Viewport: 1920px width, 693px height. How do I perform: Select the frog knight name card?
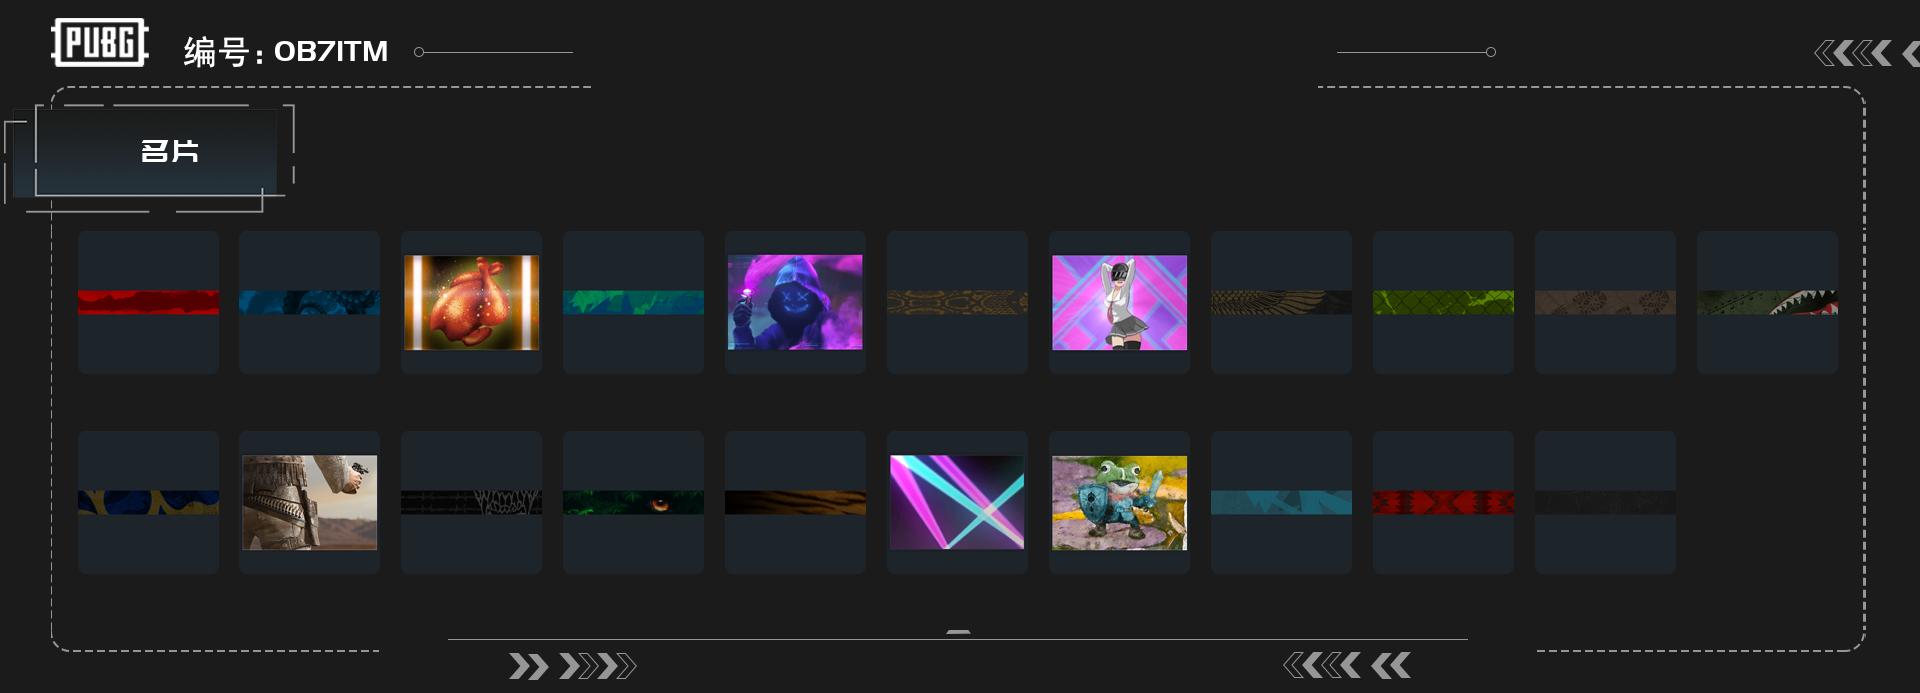pos(1119,502)
